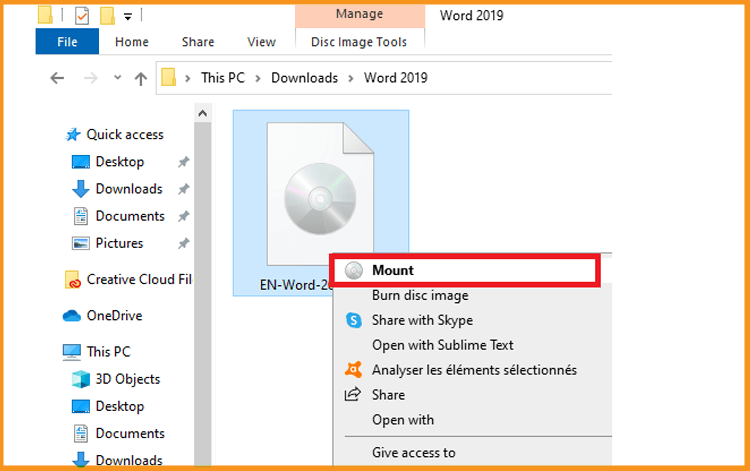Choose Open with Sublime Text
Screen dimensions: 750x471
[x=442, y=345]
